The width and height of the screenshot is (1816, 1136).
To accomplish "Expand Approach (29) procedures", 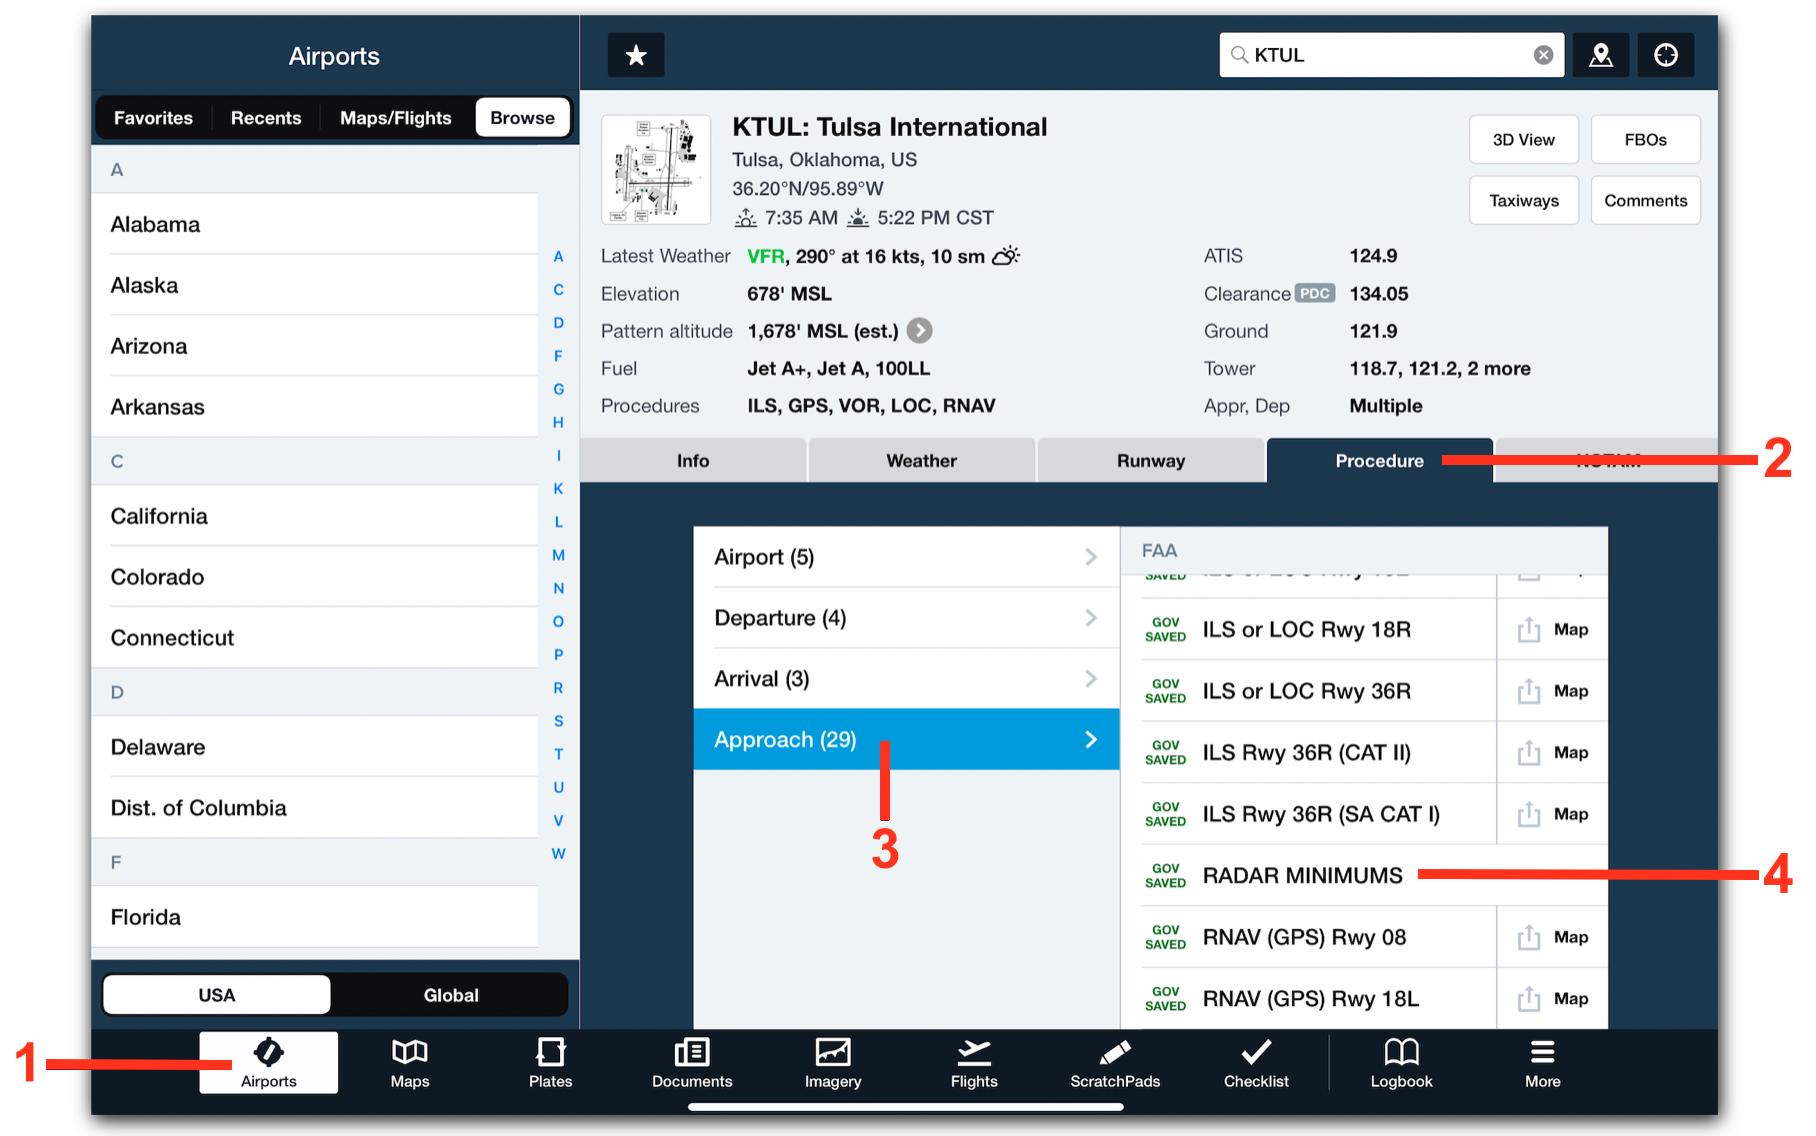I will pyautogui.click(x=906, y=739).
